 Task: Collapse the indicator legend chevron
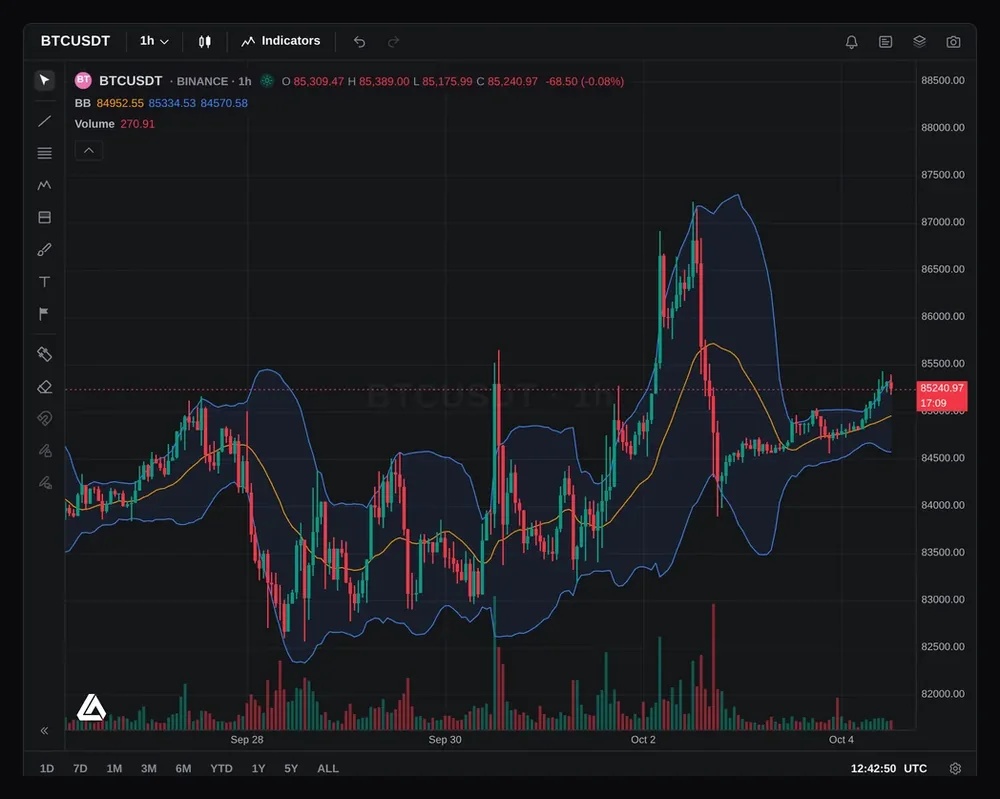click(x=89, y=150)
